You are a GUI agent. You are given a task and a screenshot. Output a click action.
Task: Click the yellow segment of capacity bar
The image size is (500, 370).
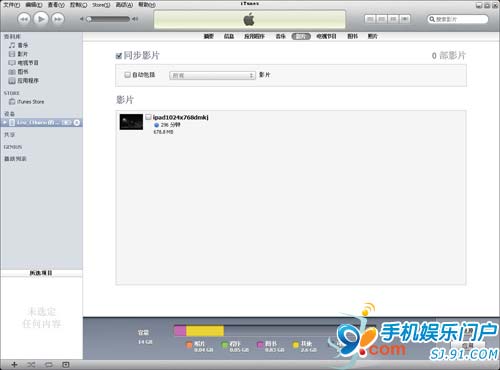pyautogui.click(x=205, y=331)
